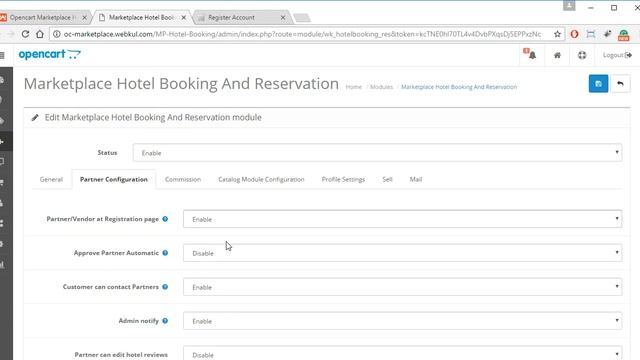Click the puzzle-piece extension icon in the toolbar

click(607, 34)
